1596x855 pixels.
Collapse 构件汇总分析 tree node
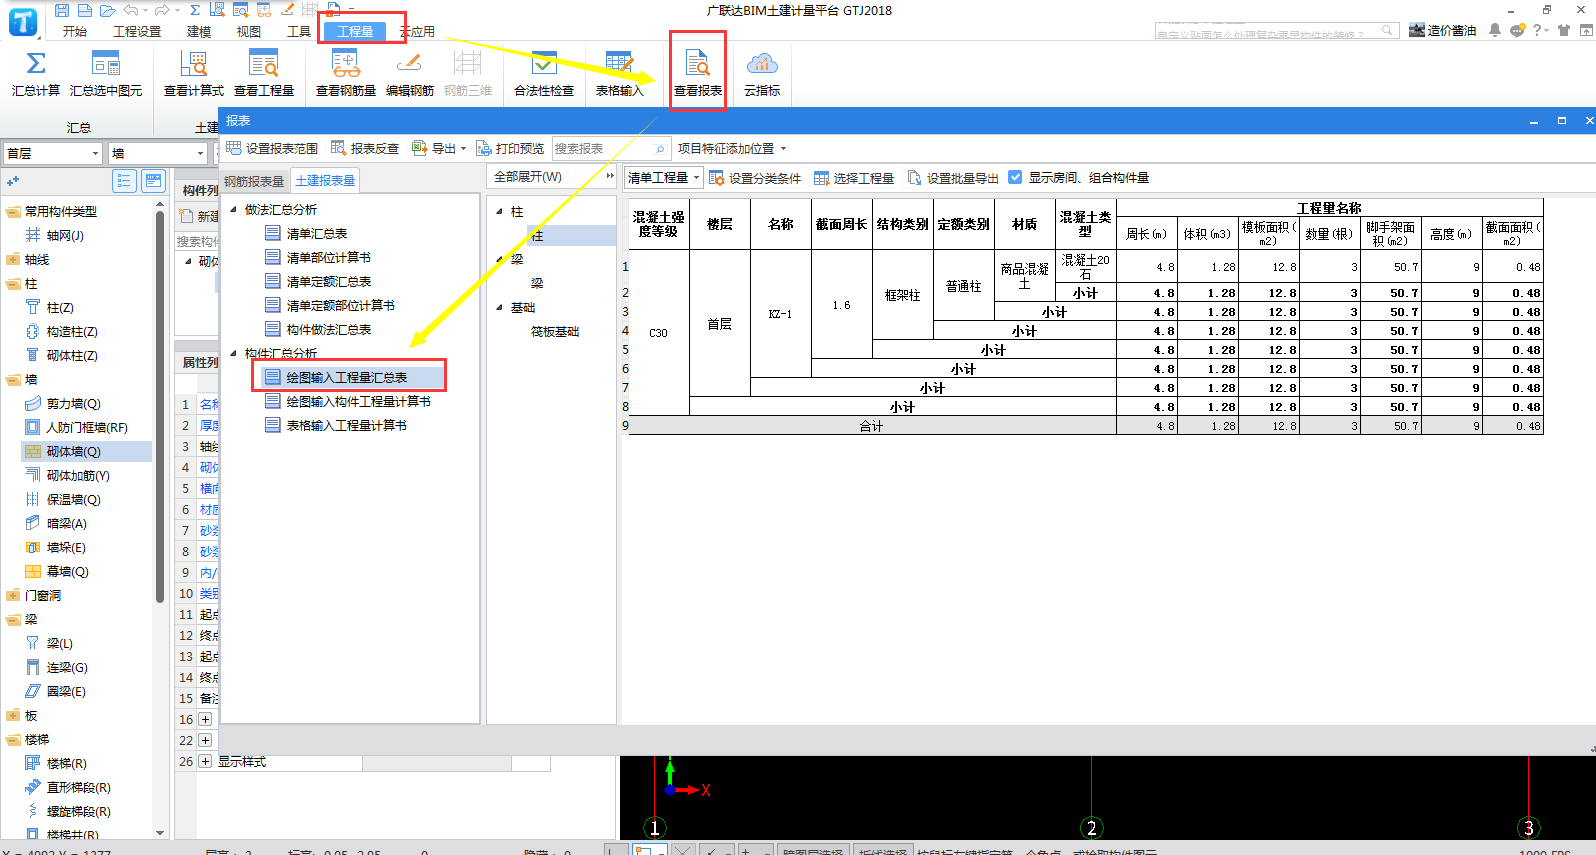[x=234, y=353]
